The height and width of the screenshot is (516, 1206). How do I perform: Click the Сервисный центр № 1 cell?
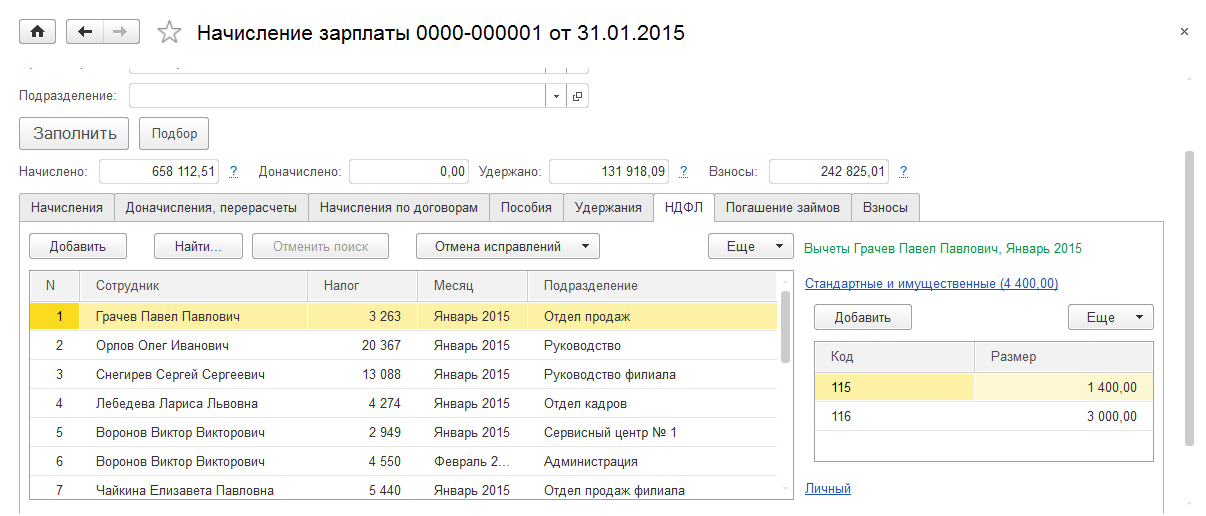[x=651, y=432]
